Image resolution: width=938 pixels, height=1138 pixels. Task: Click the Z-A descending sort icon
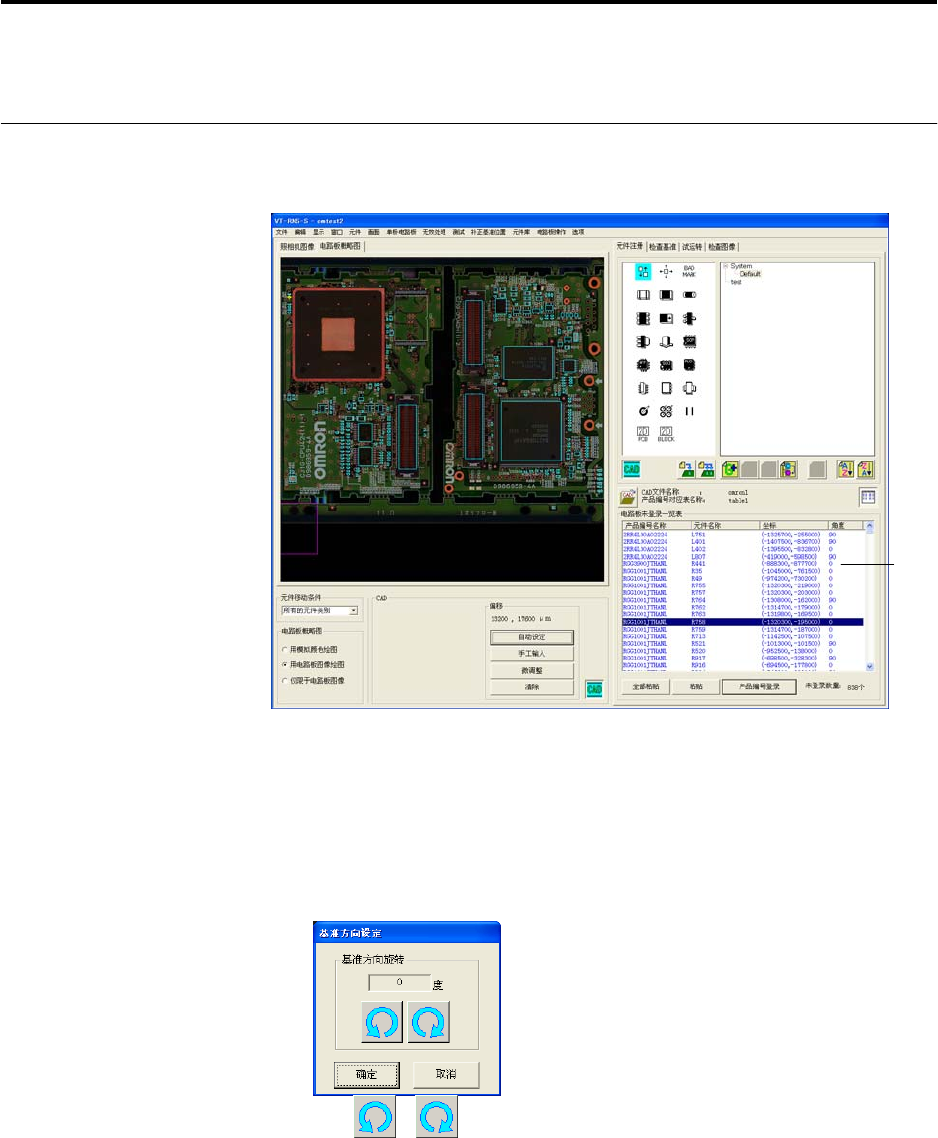point(866,467)
